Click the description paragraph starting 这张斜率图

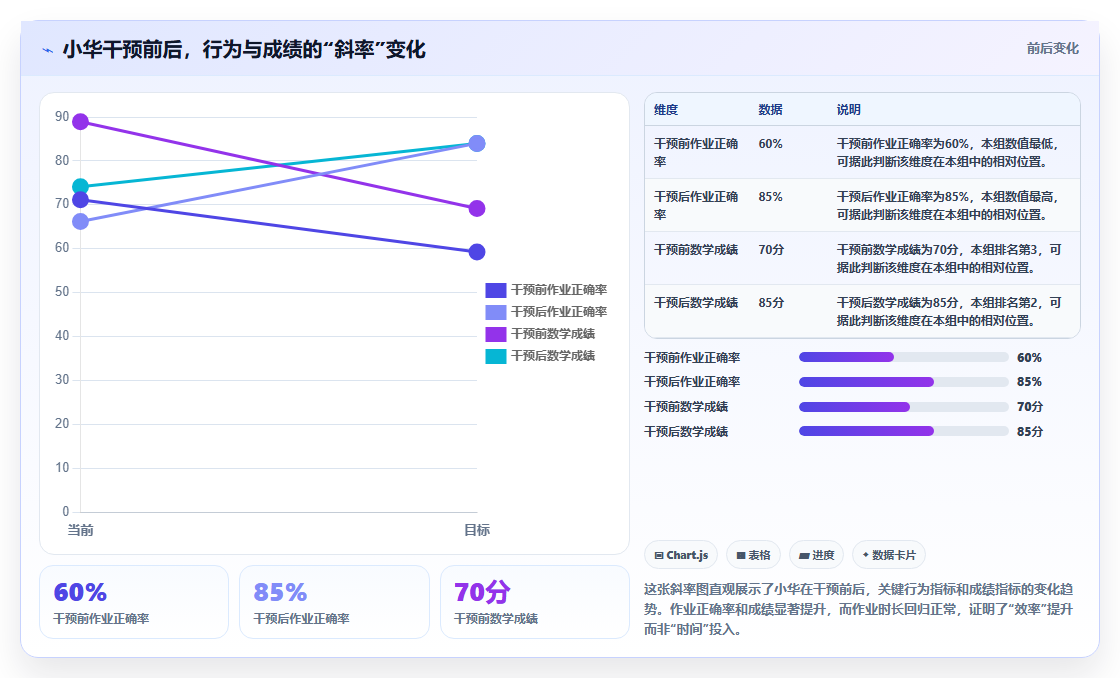tap(858, 609)
